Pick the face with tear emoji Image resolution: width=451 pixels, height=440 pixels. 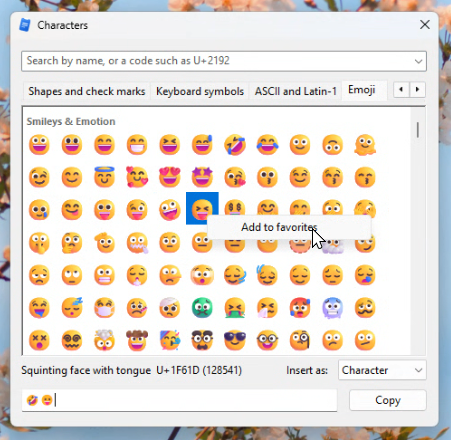[39, 209]
